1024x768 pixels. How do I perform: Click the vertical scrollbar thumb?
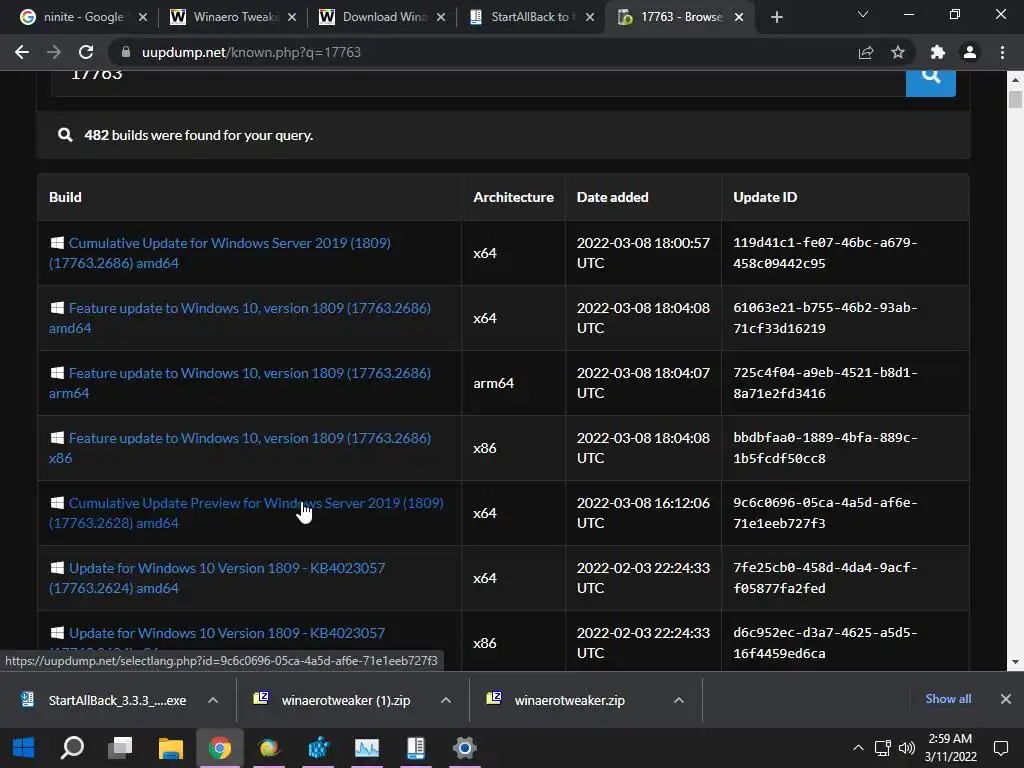[x=1015, y=99]
